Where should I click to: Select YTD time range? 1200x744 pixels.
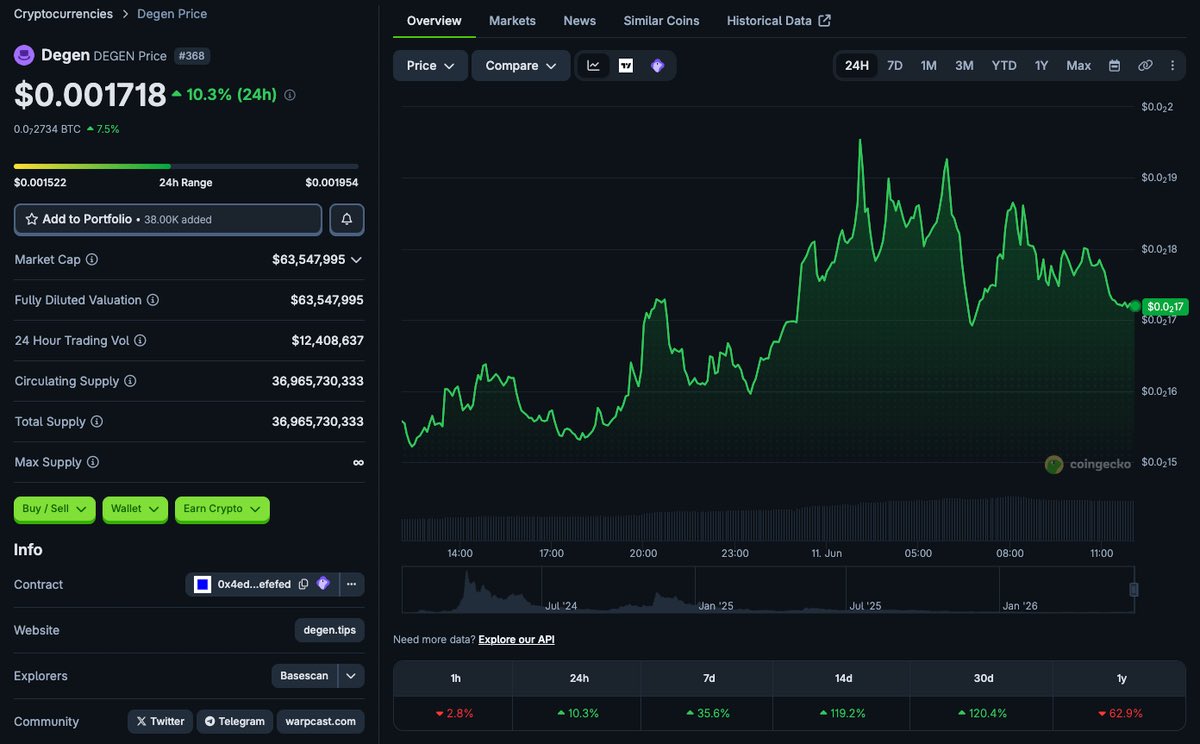click(x=1004, y=66)
